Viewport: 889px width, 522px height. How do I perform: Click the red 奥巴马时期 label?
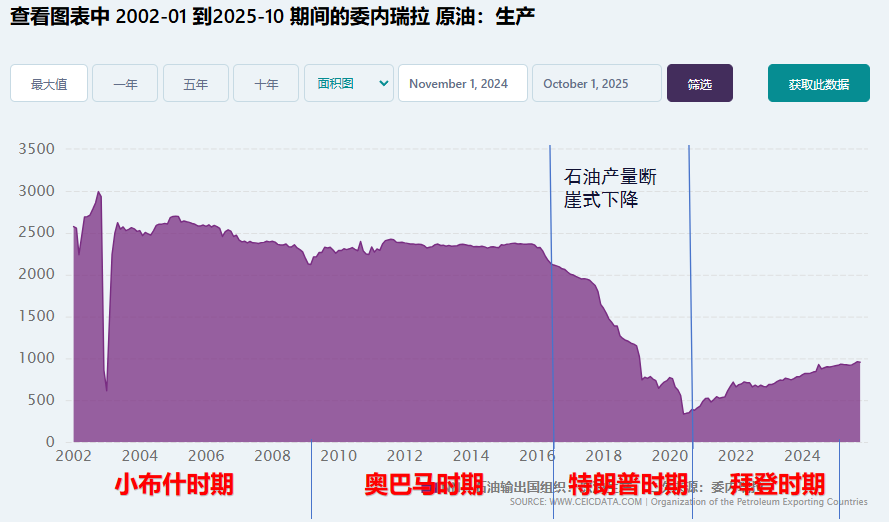click(x=424, y=485)
